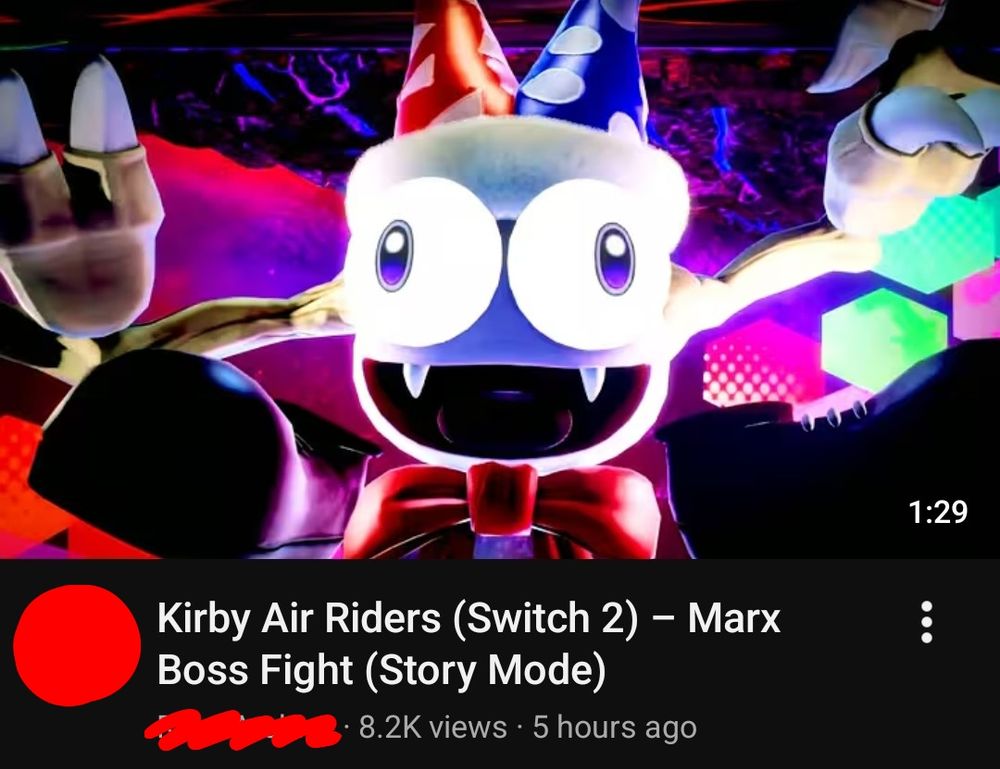This screenshot has height=769, width=1000.
Task: Click the 1:29 duration badge
Action: (938, 511)
